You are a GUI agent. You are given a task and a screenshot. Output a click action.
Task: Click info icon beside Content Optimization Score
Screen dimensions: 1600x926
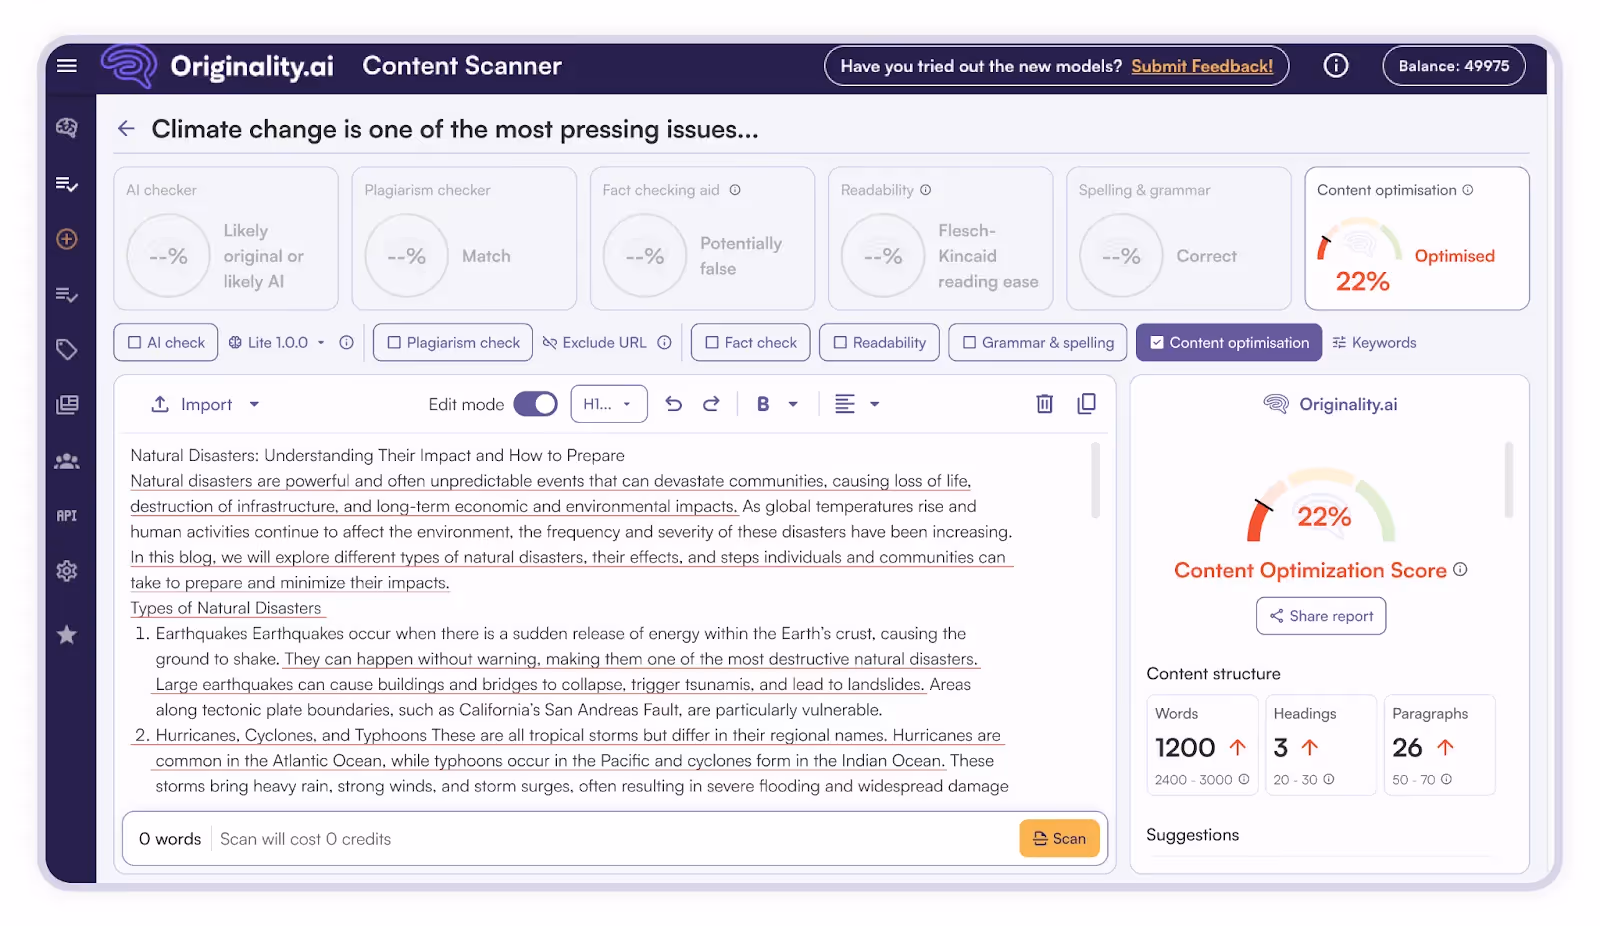(x=1460, y=569)
